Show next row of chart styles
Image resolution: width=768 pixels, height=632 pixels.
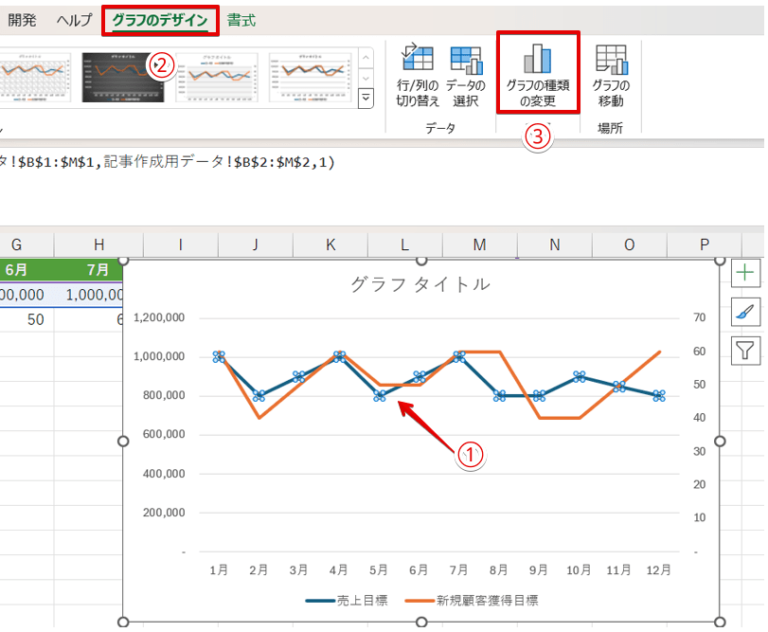click(x=366, y=78)
